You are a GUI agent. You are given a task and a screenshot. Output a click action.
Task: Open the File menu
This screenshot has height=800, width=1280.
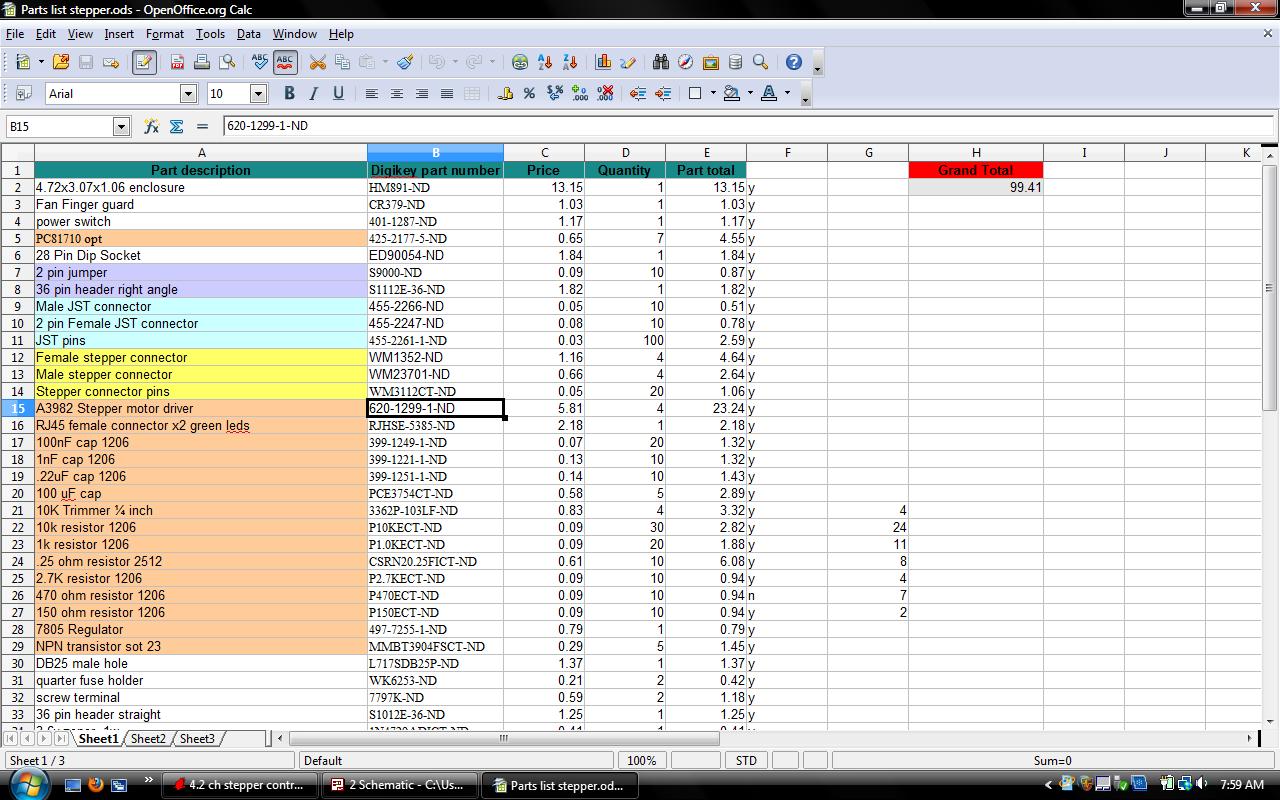pos(14,34)
